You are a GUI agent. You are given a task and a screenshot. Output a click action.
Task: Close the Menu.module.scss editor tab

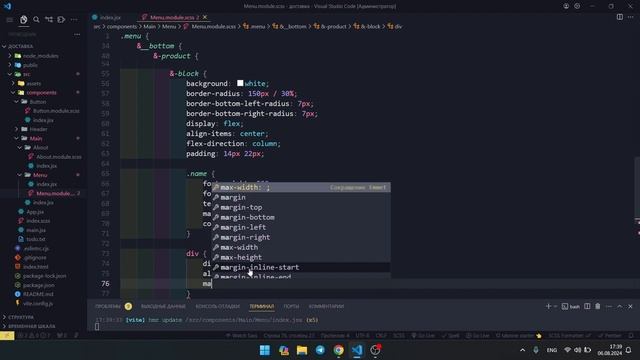pos(205,17)
